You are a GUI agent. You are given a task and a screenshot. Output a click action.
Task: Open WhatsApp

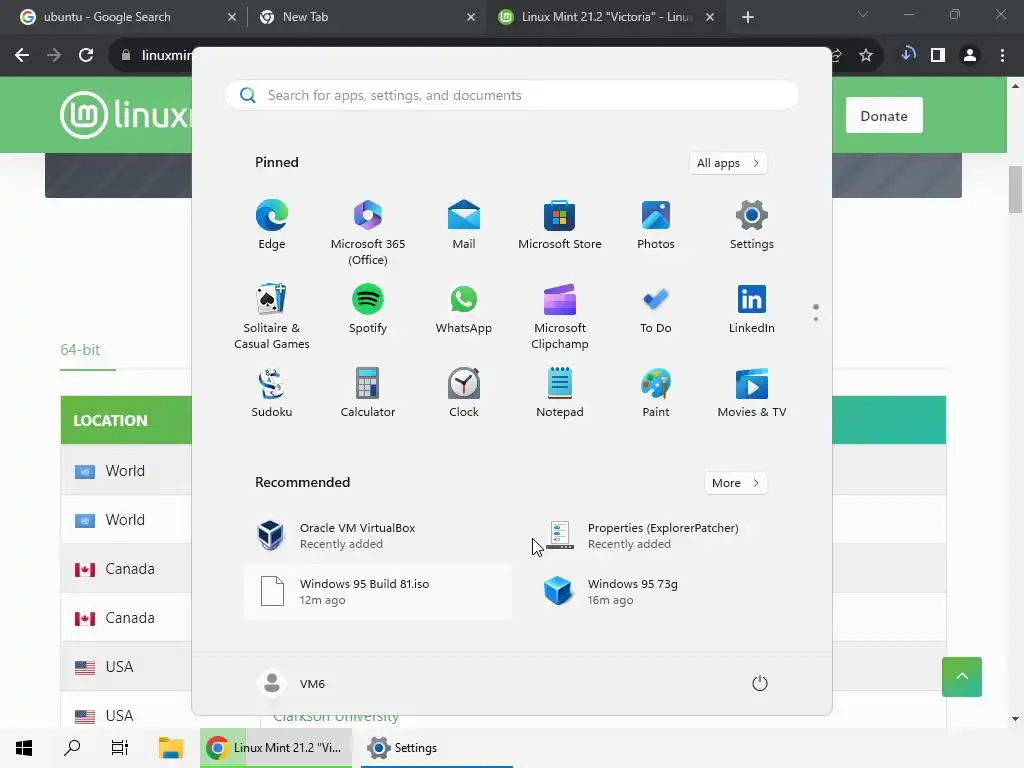click(x=464, y=309)
